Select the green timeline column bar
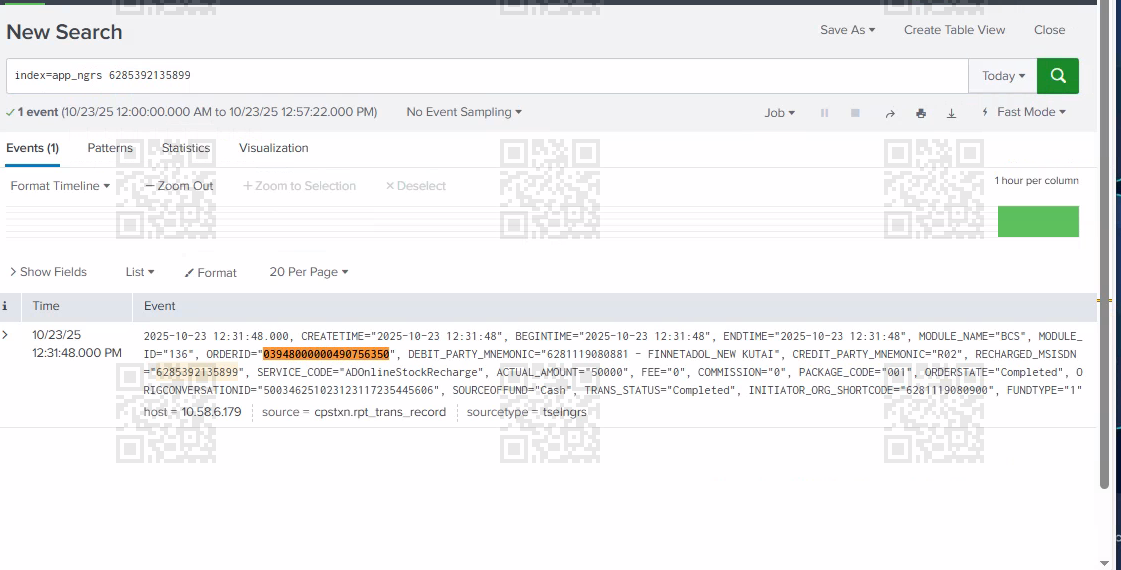The width and height of the screenshot is (1121, 570). [1038, 222]
